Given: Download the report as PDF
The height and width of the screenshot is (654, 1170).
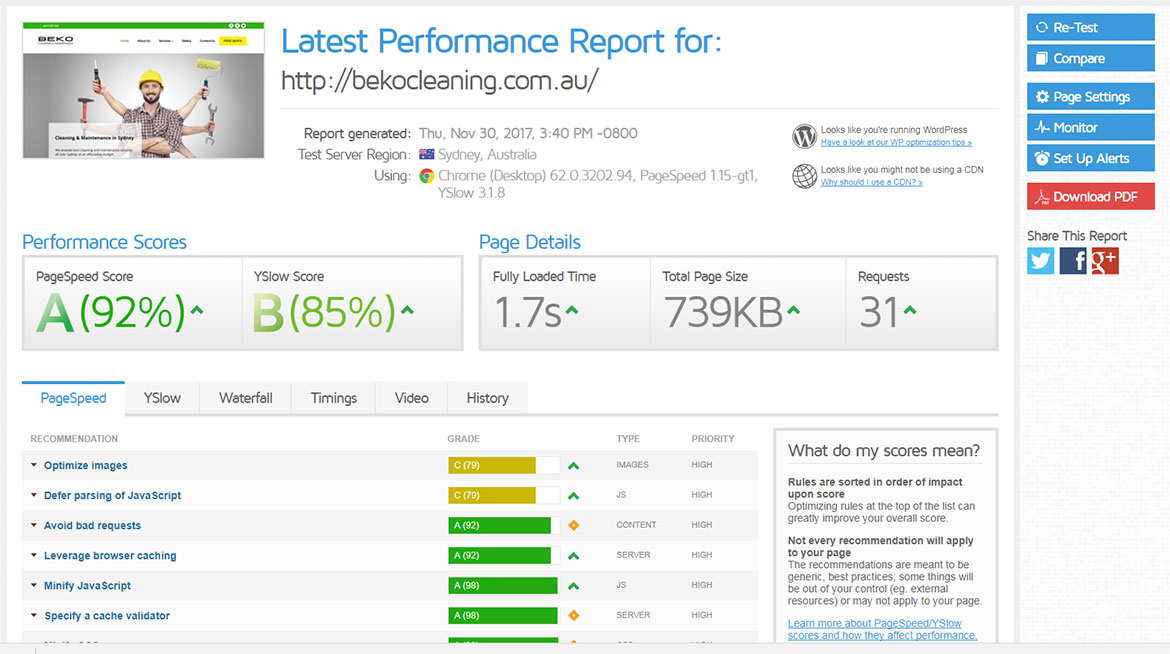Looking at the screenshot, I should tap(1090, 196).
